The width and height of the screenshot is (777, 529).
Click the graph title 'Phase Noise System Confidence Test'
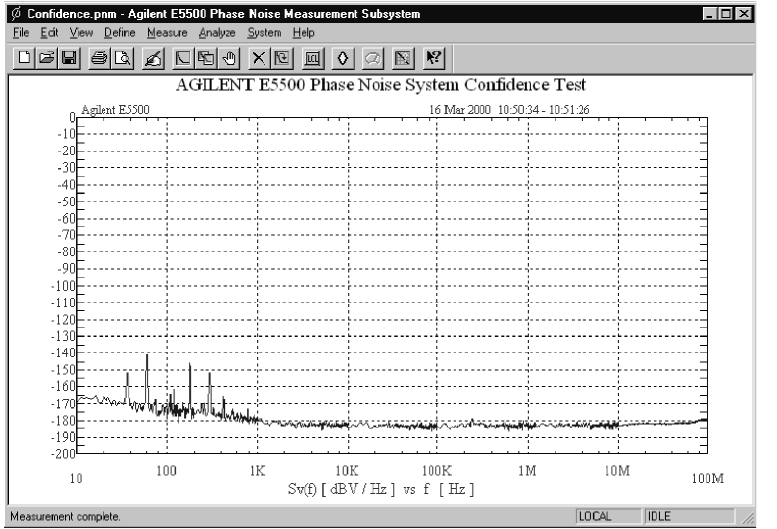click(x=447, y=85)
